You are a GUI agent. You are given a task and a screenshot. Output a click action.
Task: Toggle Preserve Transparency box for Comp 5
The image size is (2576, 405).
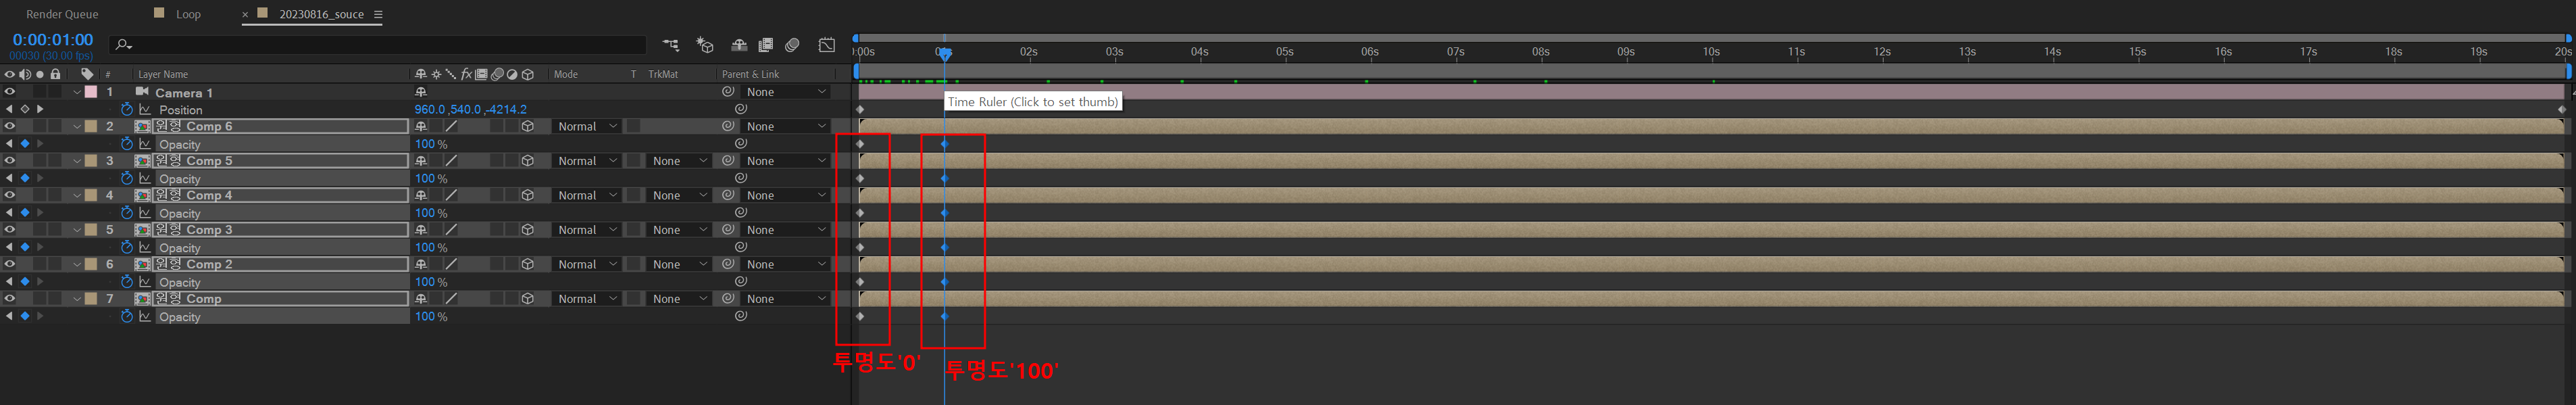pyautogui.click(x=634, y=161)
